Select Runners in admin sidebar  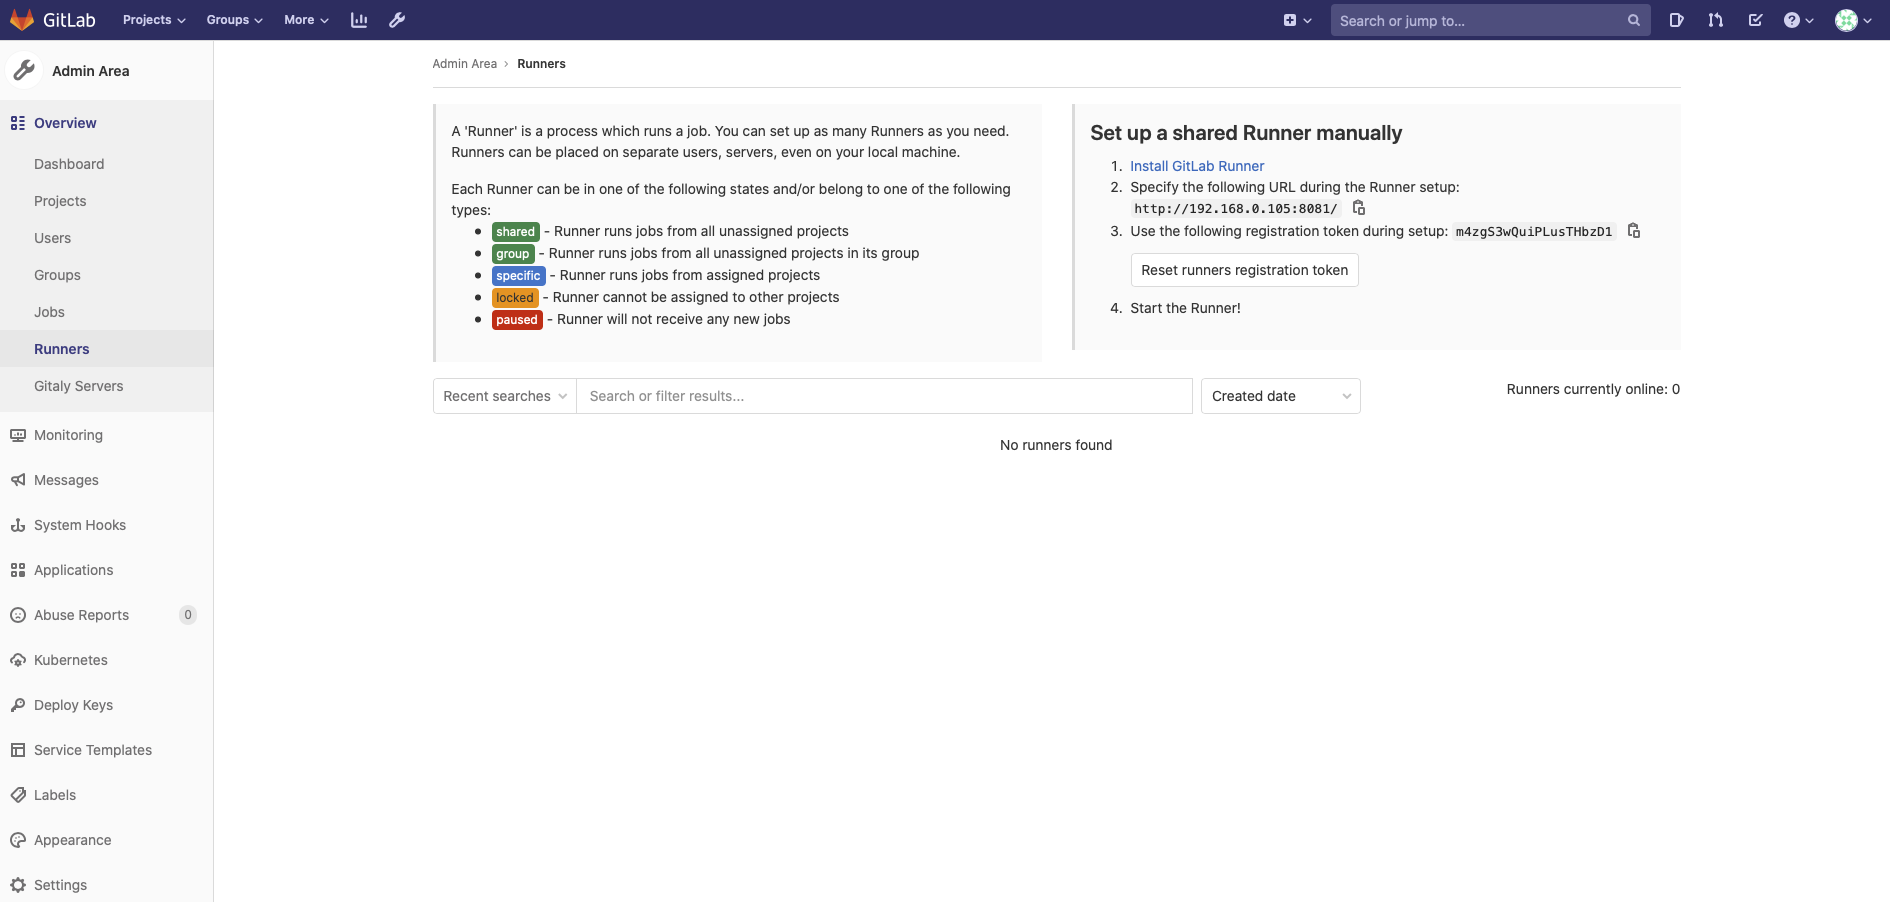pyautogui.click(x=62, y=349)
